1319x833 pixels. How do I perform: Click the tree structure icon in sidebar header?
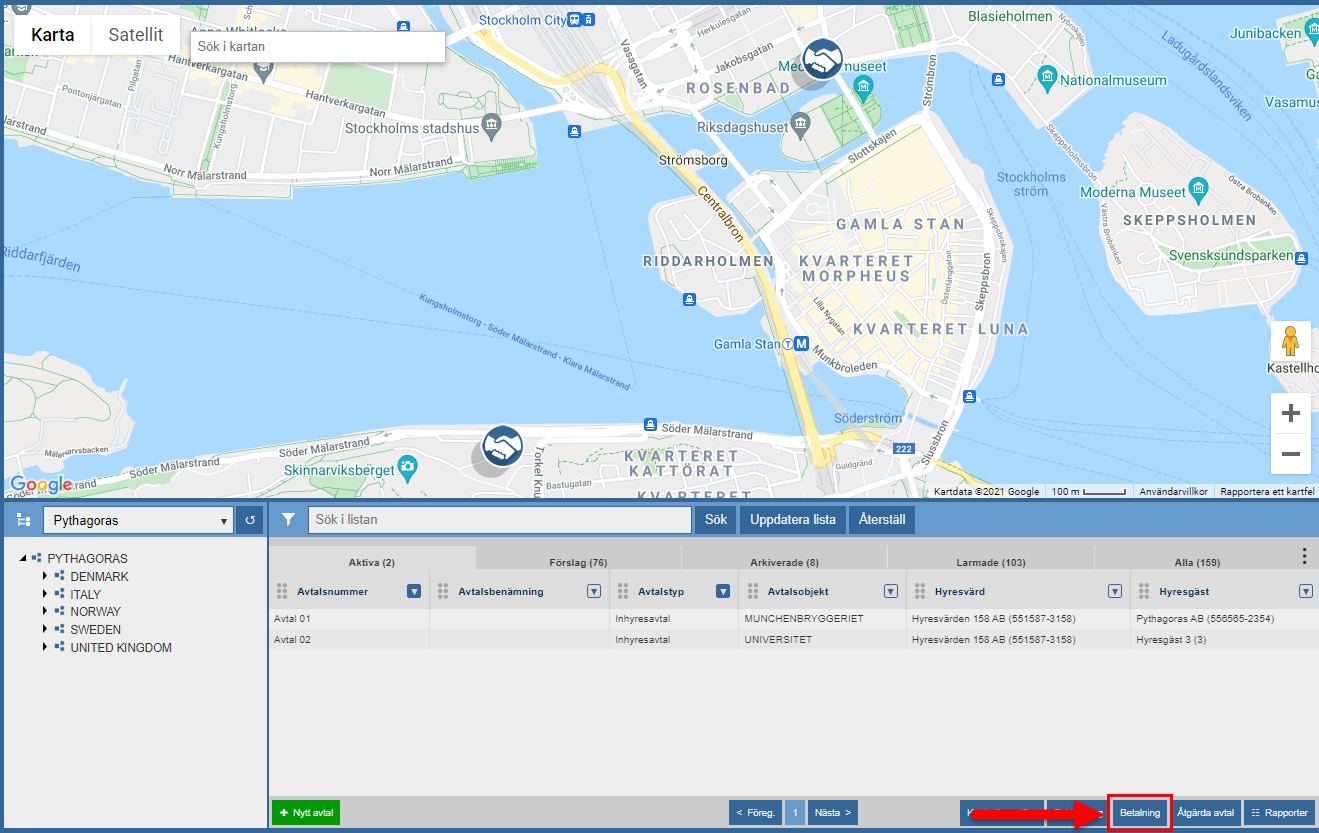[24, 520]
